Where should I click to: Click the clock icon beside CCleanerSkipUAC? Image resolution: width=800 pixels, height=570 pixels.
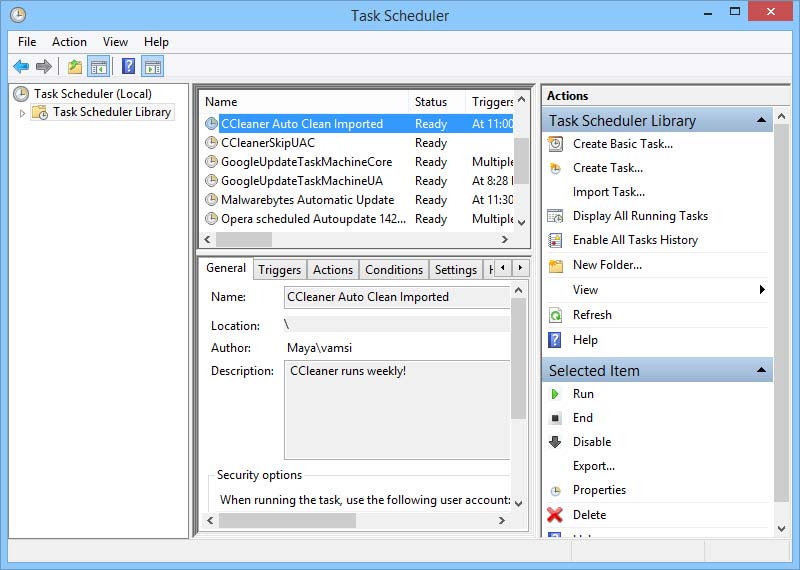point(211,143)
